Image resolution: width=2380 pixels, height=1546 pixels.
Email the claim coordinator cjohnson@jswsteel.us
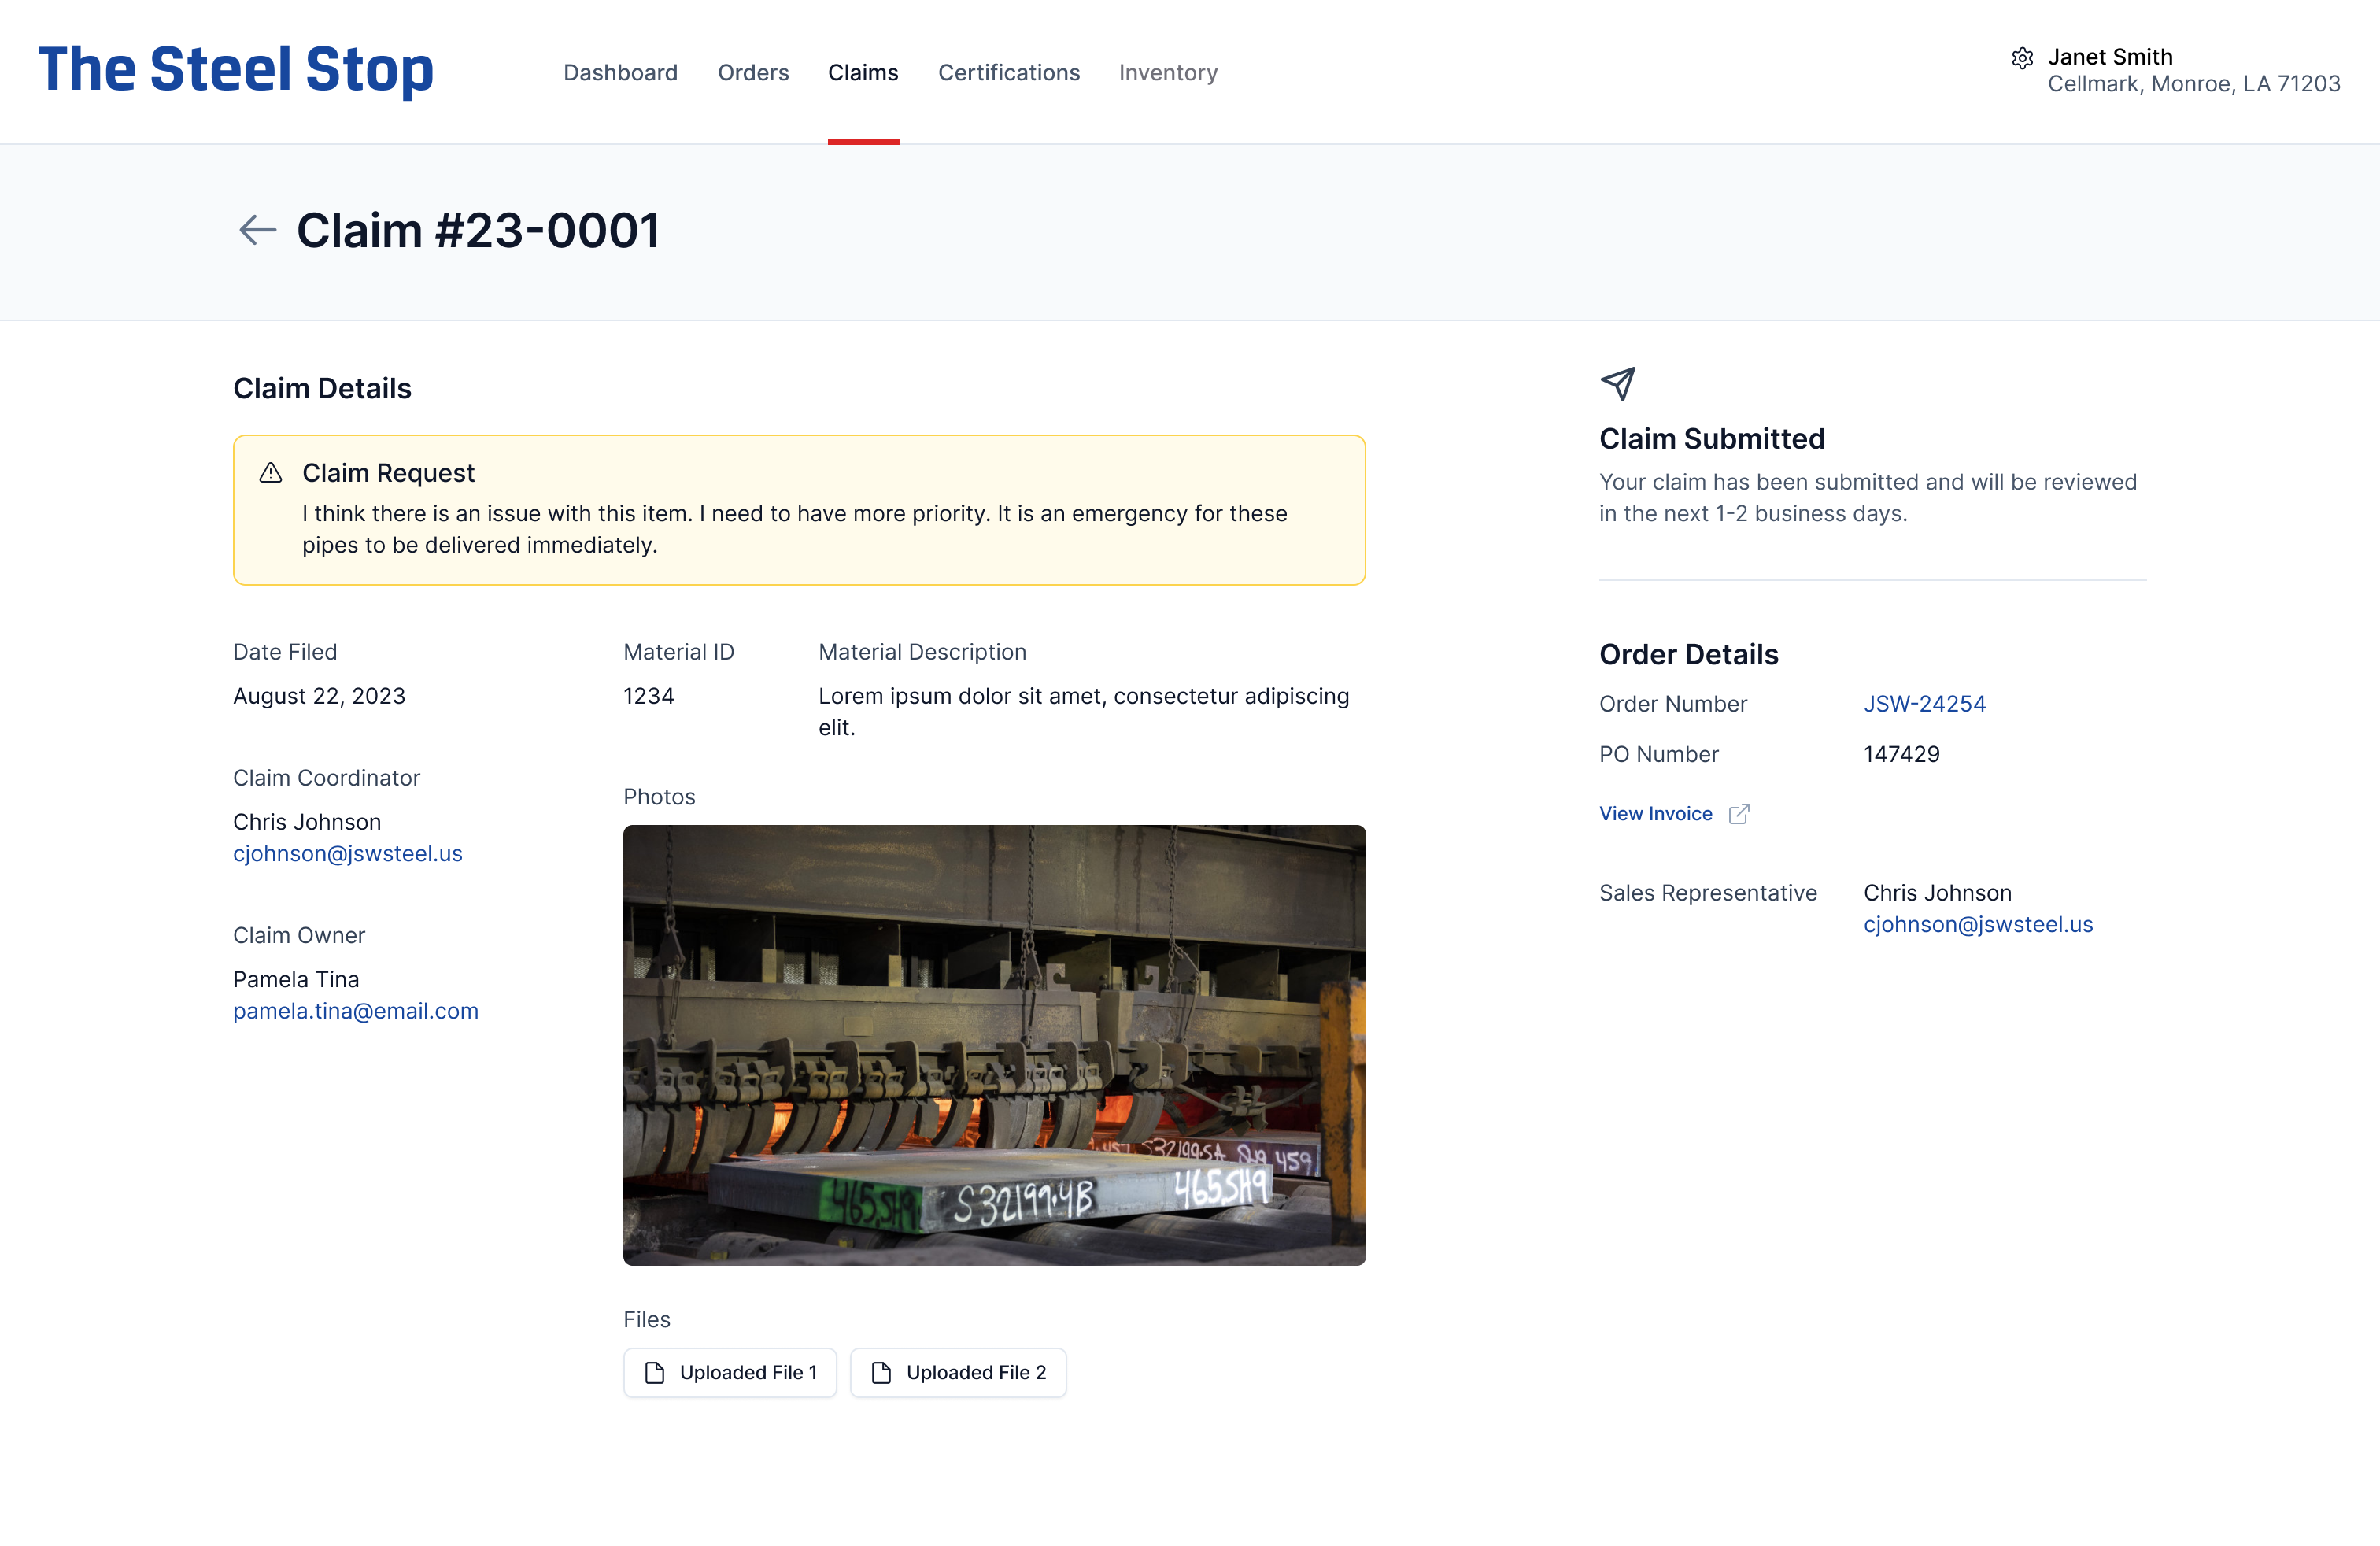(347, 854)
